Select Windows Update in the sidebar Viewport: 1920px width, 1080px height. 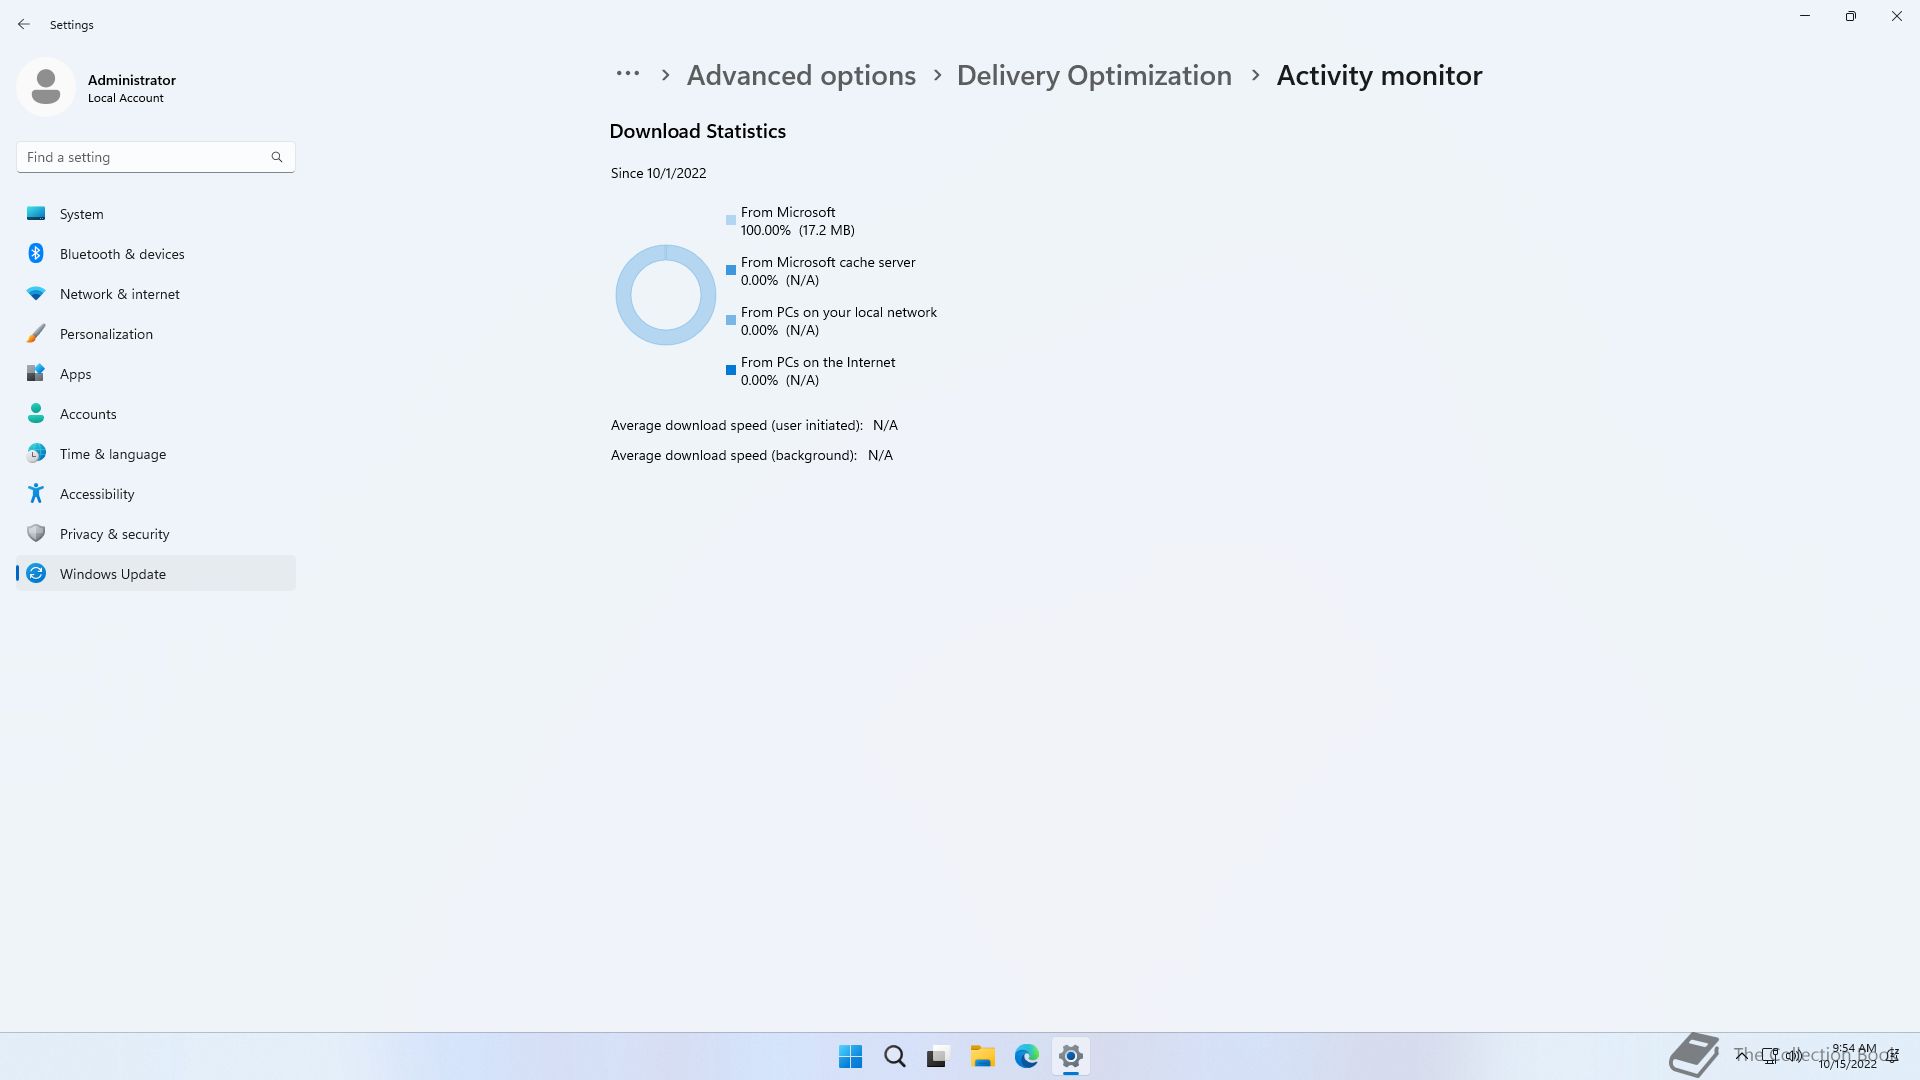point(113,574)
